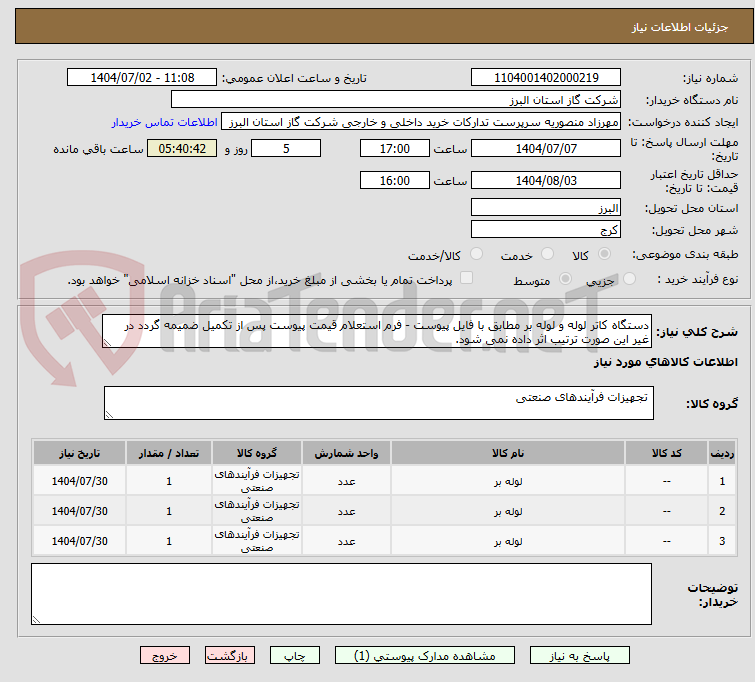Viewport: 755px width, 682px height.
Task: Click the گروه کالا table column header
Action: (x=257, y=453)
